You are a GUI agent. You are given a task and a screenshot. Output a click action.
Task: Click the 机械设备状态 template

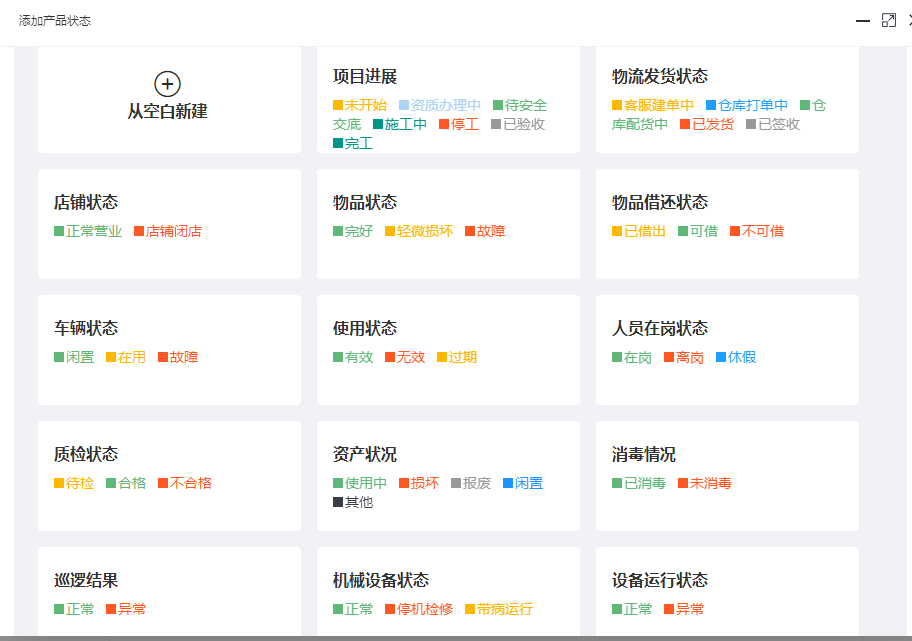381,581
